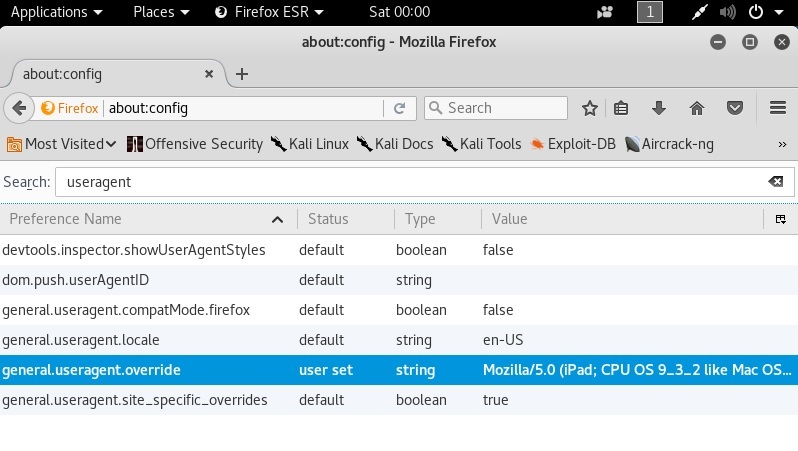This screenshot has height=451, width=798.
Task: Click the Firefox identity icon in the URL bar
Action: click(x=70, y=108)
